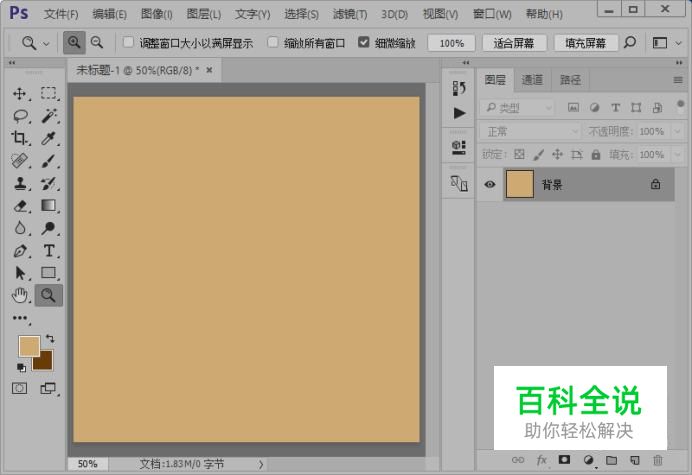Choose Zoom Out mode in options bar
Image resolution: width=692 pixels, height=475 pixels.
(x=97, y=43)
